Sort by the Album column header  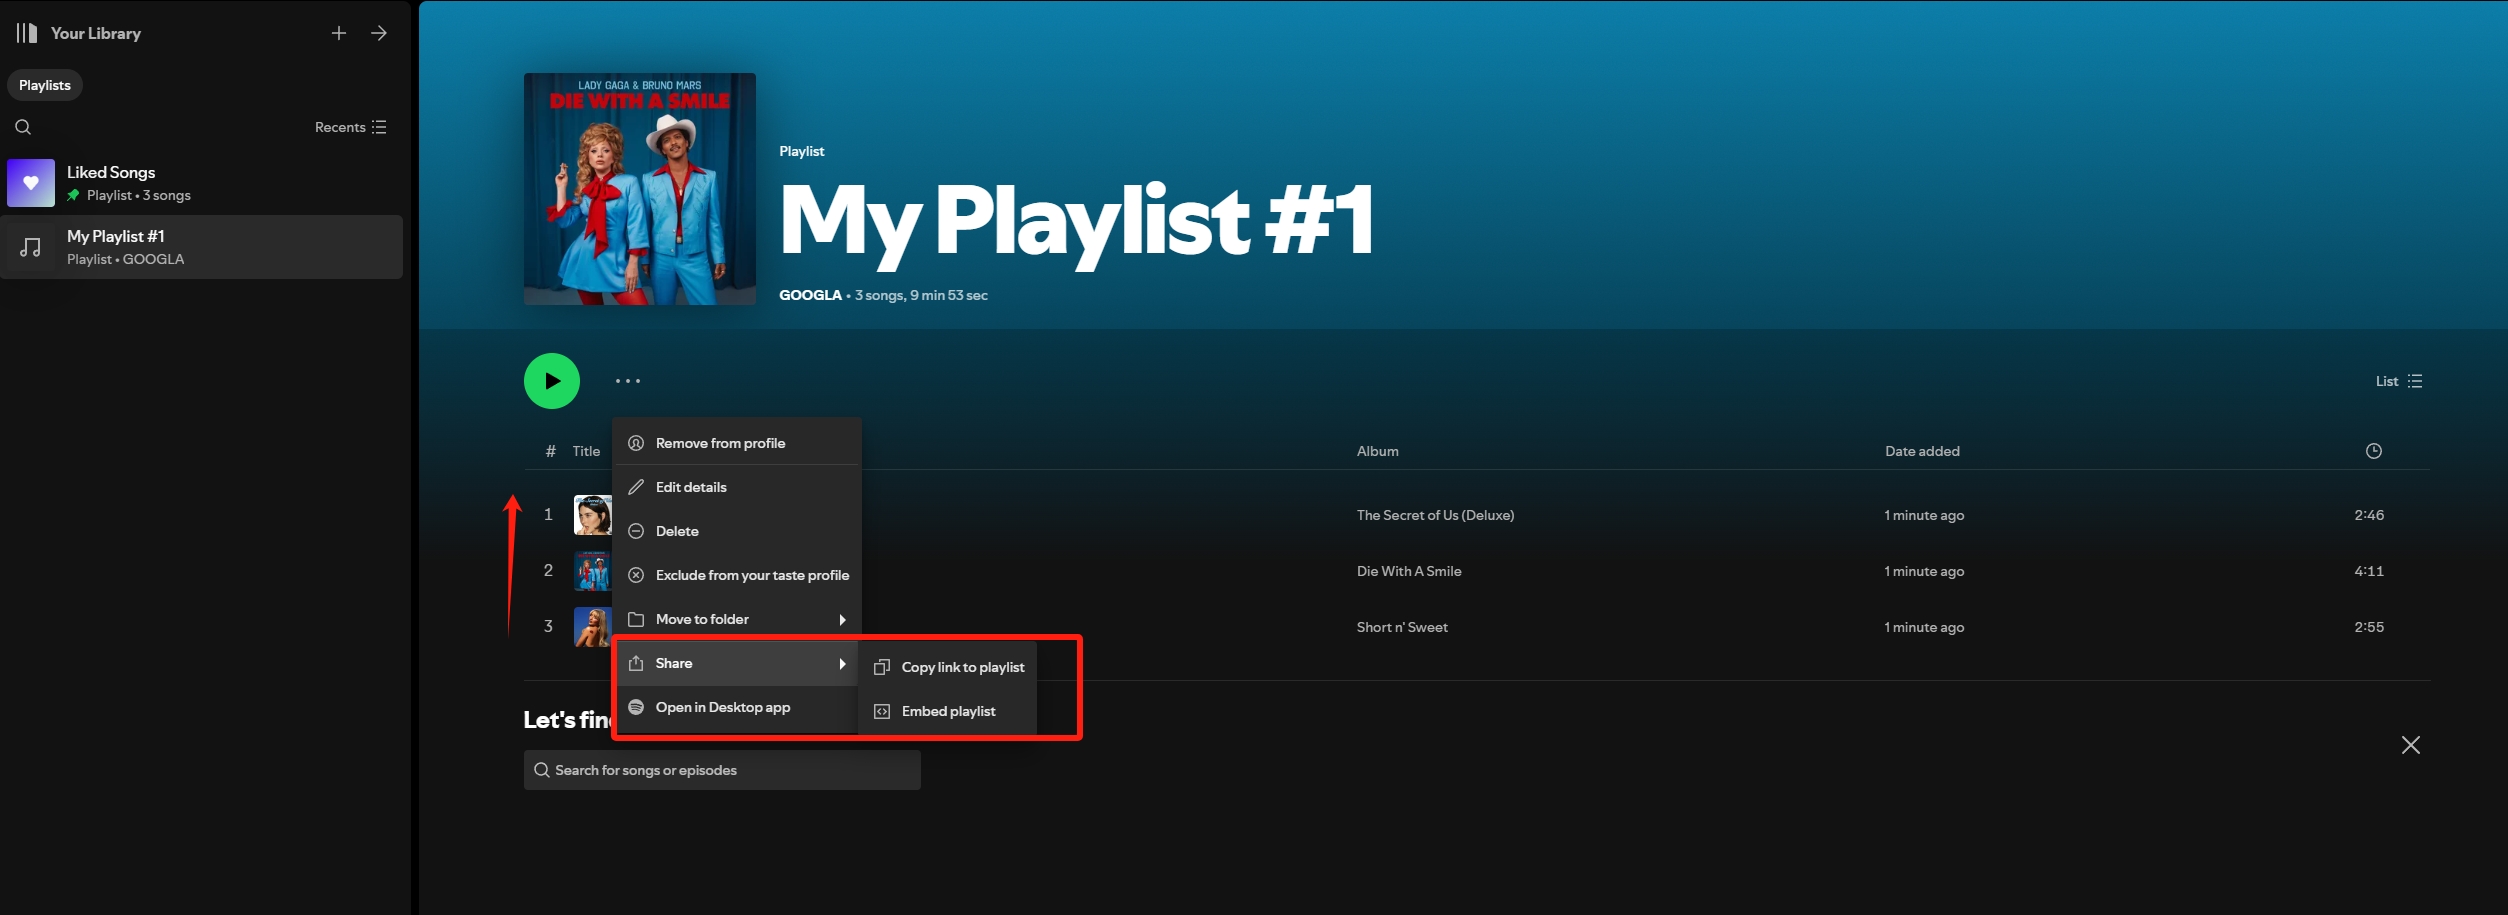click(x=1377, y=451)
